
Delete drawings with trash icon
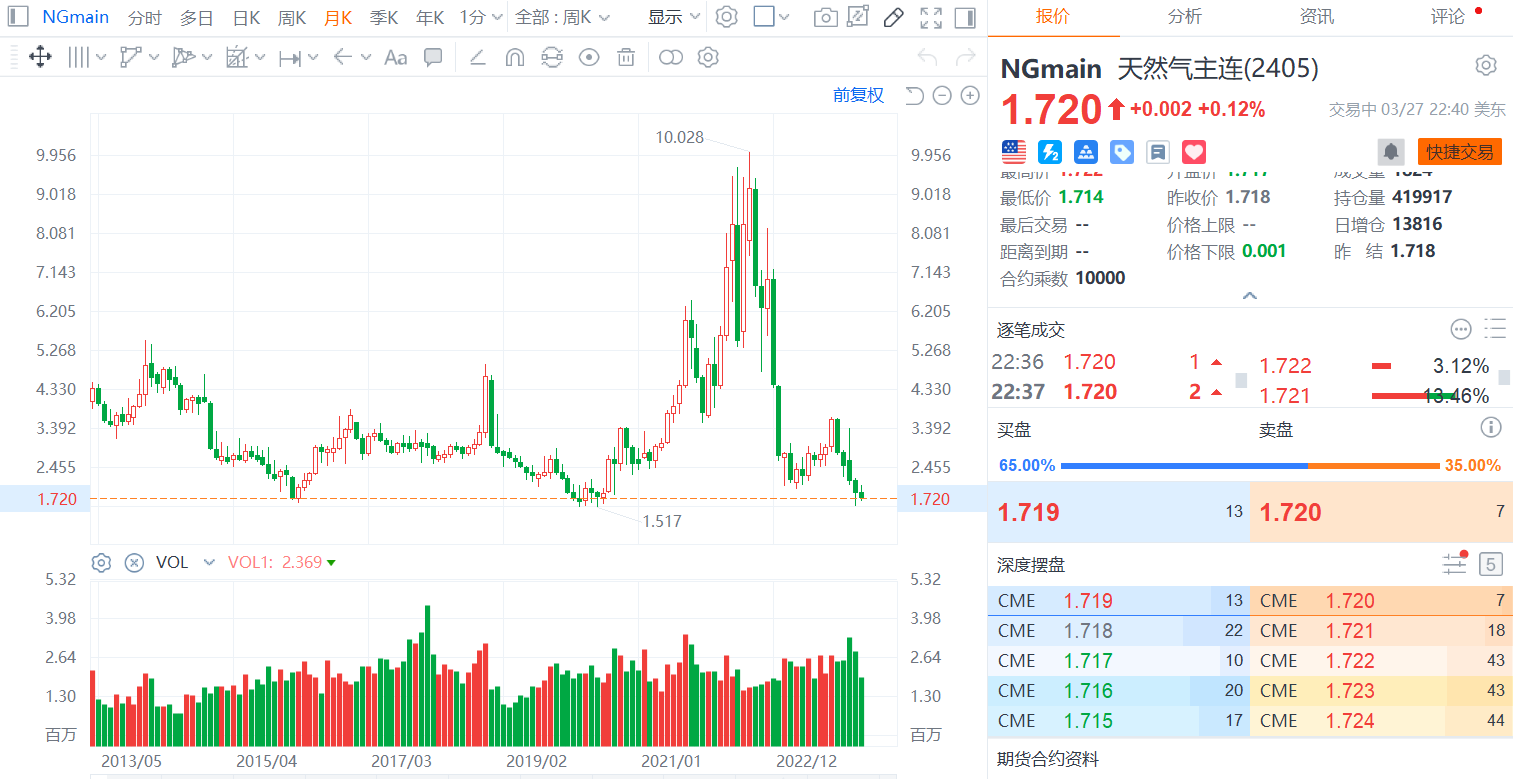(626, 57)
